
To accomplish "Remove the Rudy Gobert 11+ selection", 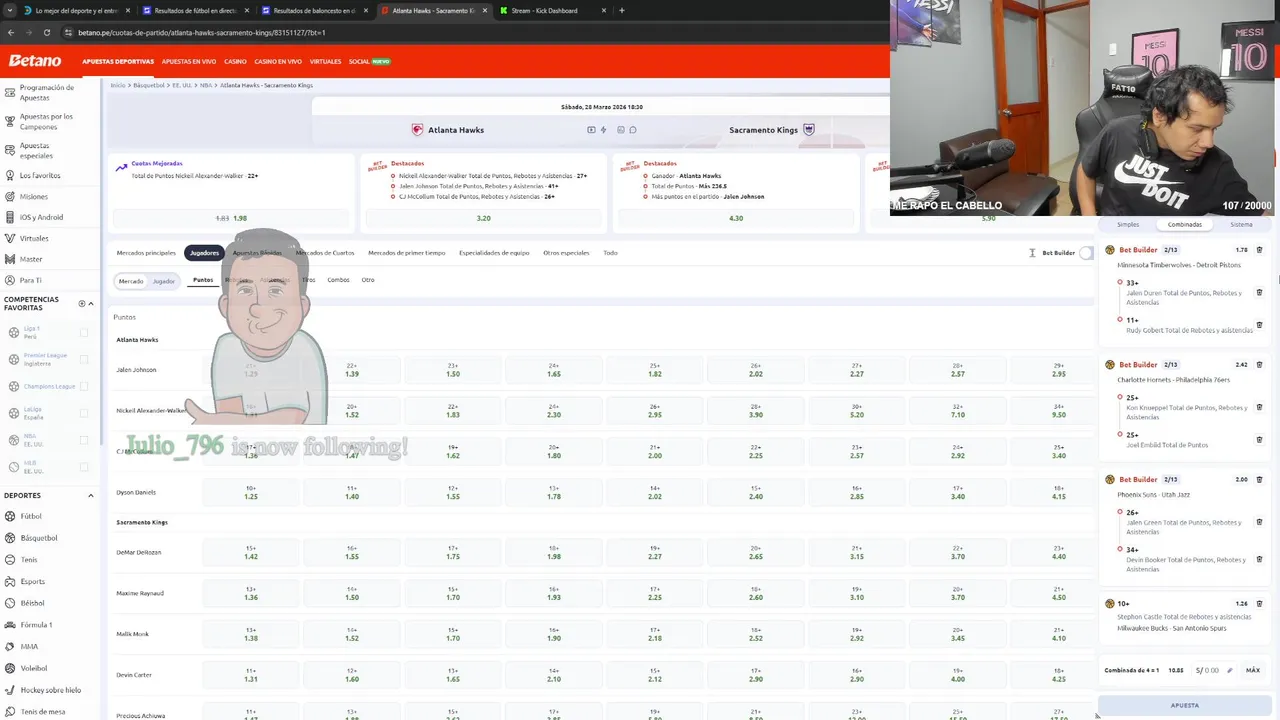I will coord(1259,325).
